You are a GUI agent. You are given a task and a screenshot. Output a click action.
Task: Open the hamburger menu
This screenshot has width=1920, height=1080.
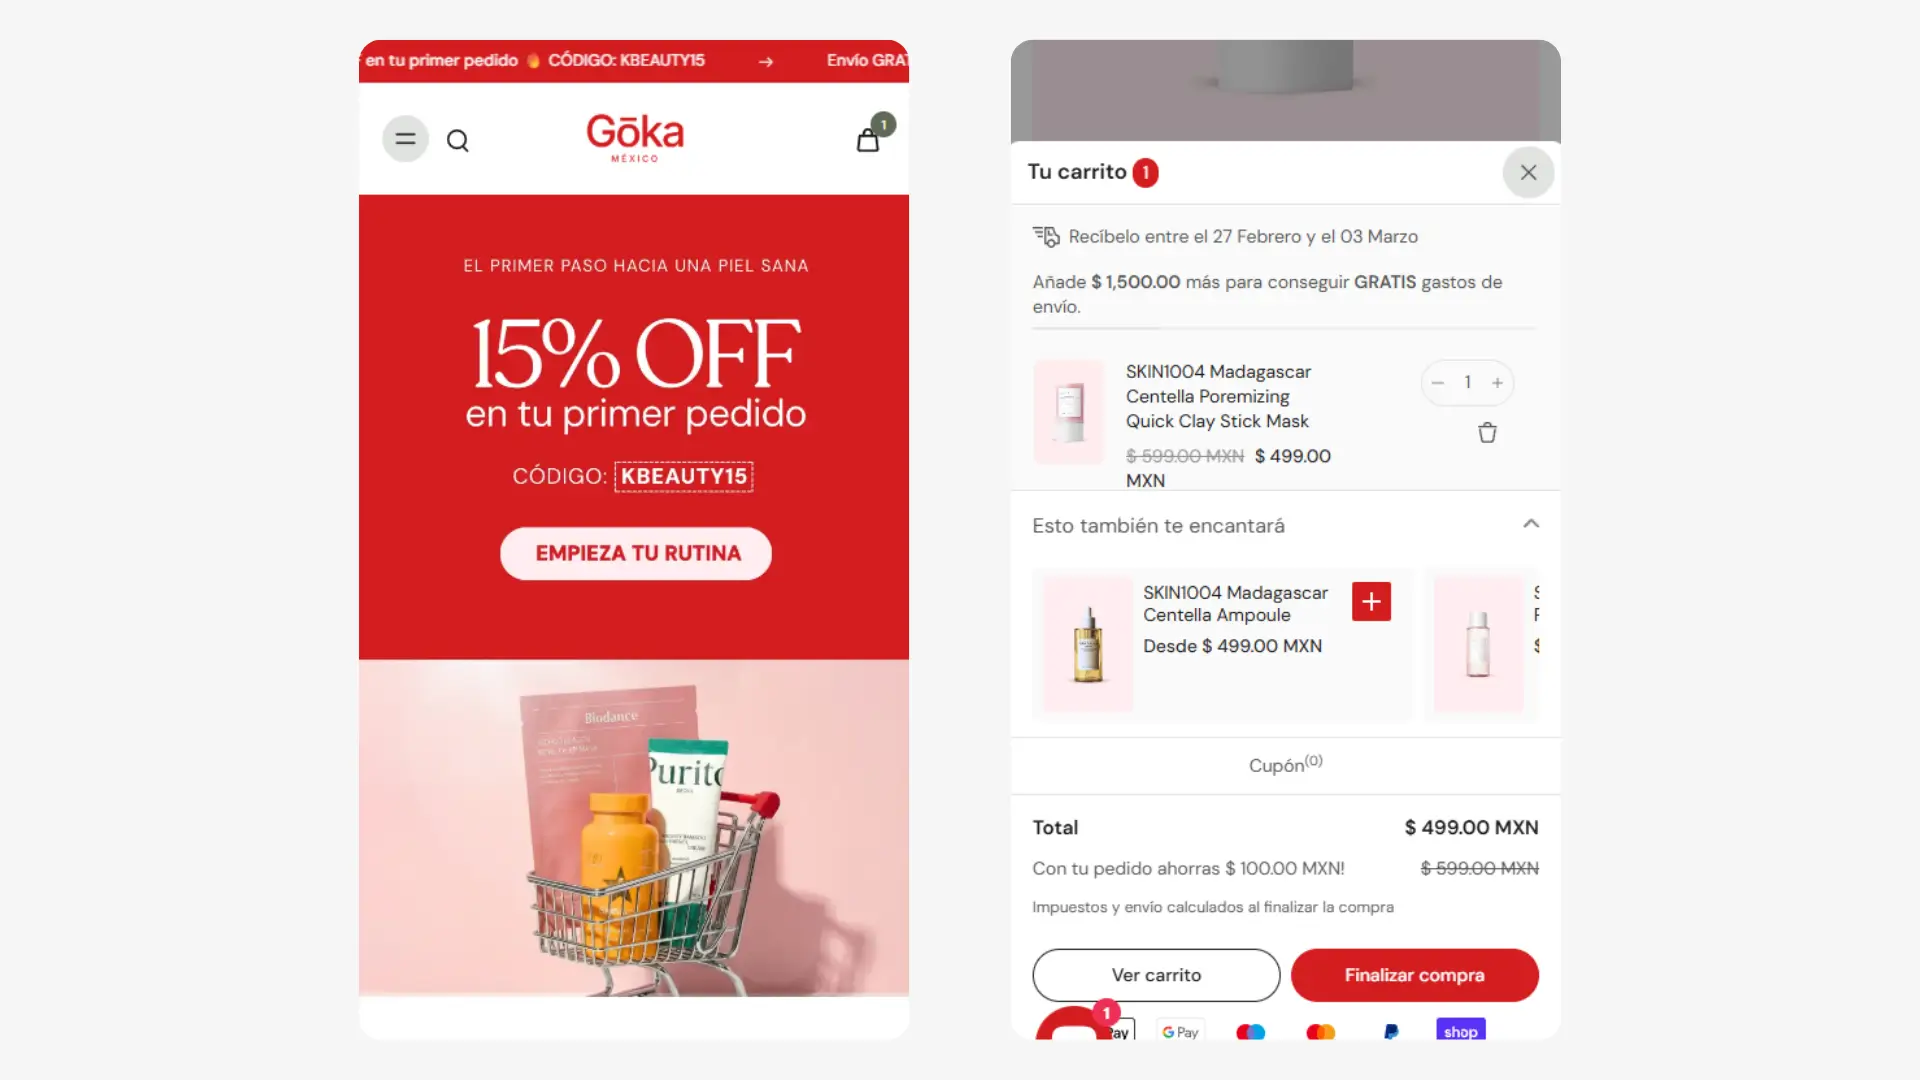click(405, 139)
